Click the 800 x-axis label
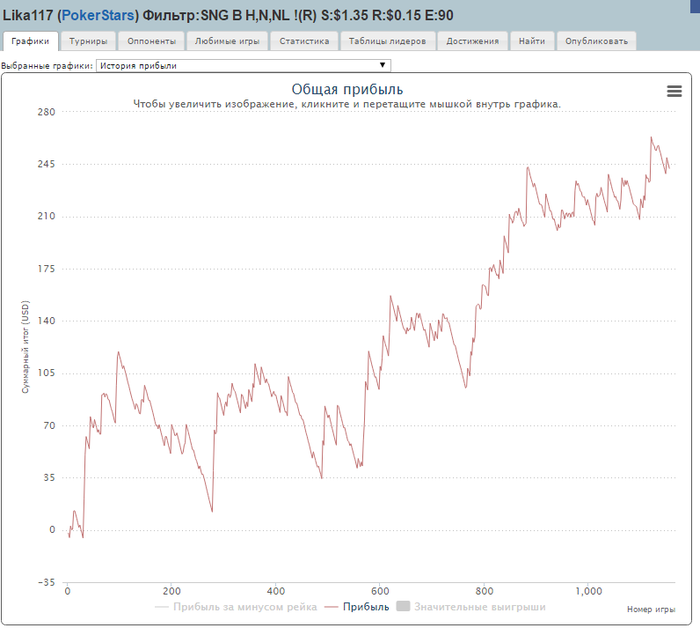Viewport: 700px width, 628px height. (484, 591)
